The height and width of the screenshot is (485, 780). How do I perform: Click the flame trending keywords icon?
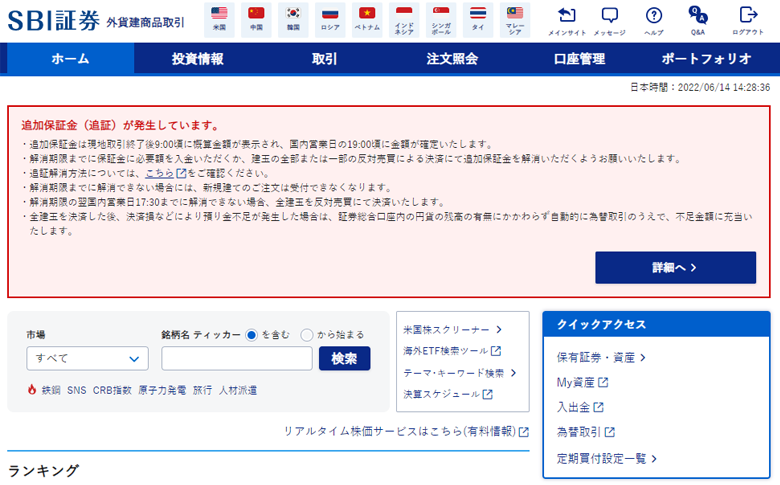[32, 389]
